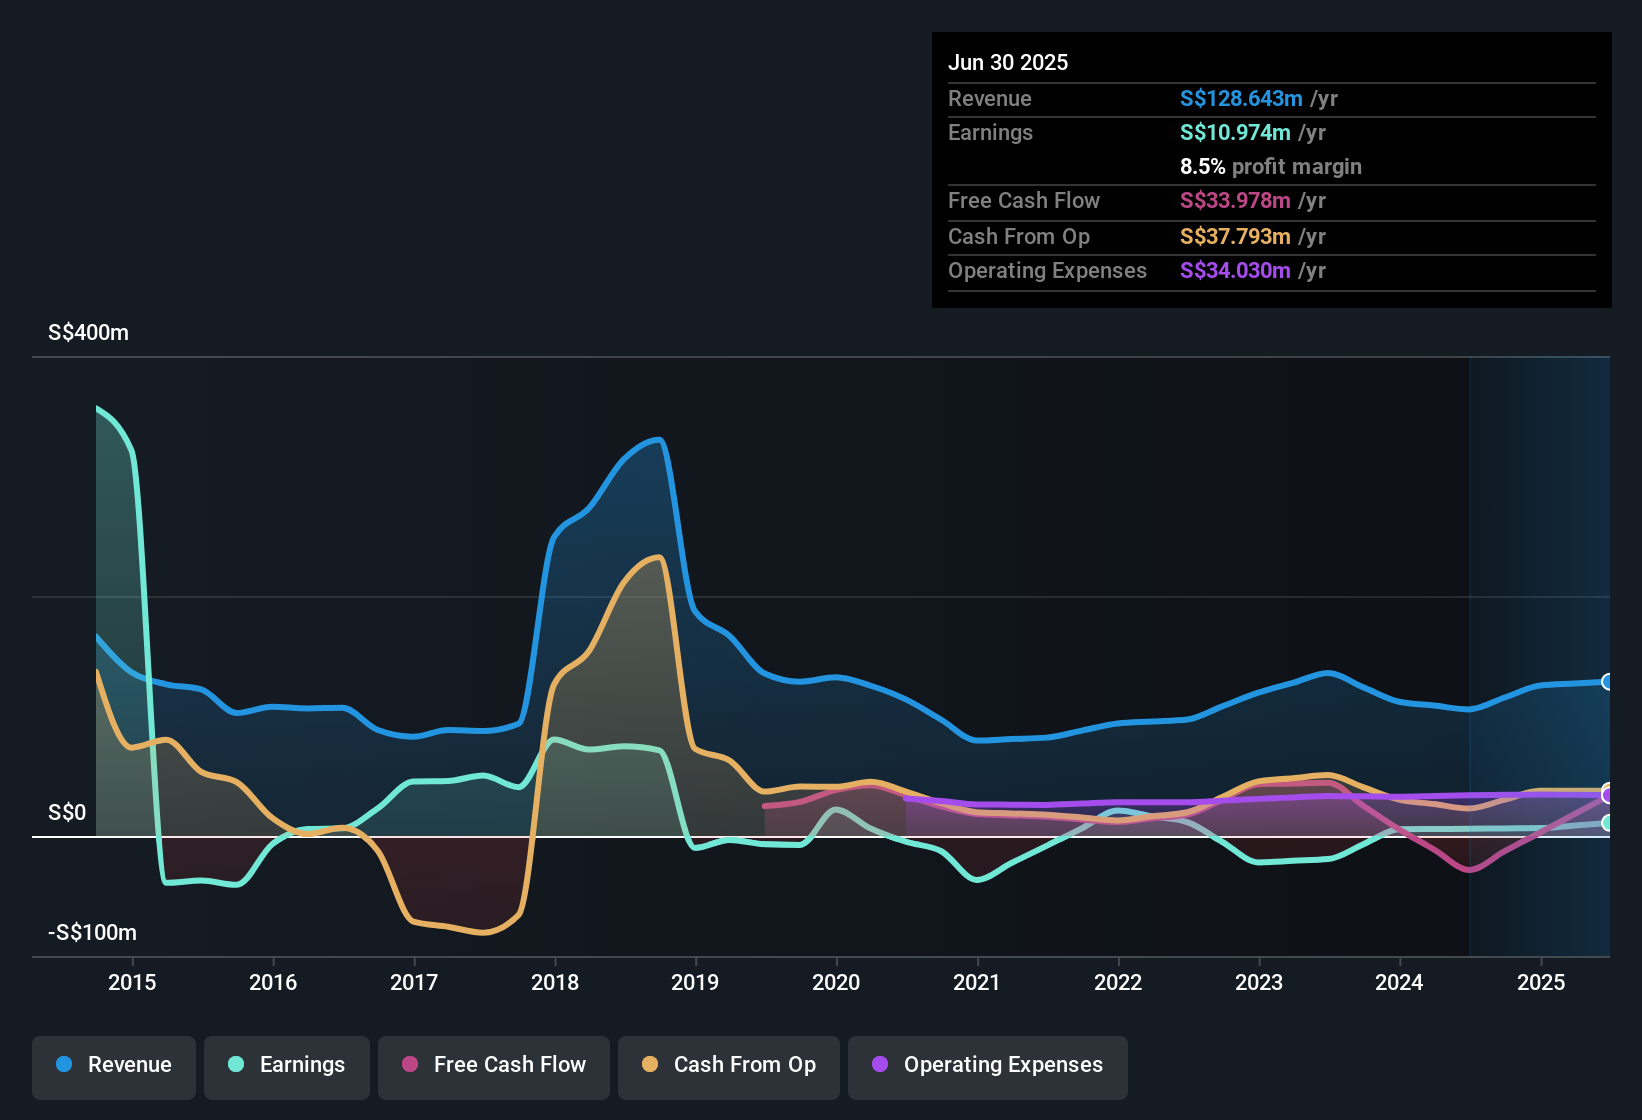Select the Operating Expenses endpoint marker
1642x1120 pixels.
pos(1608,795)
